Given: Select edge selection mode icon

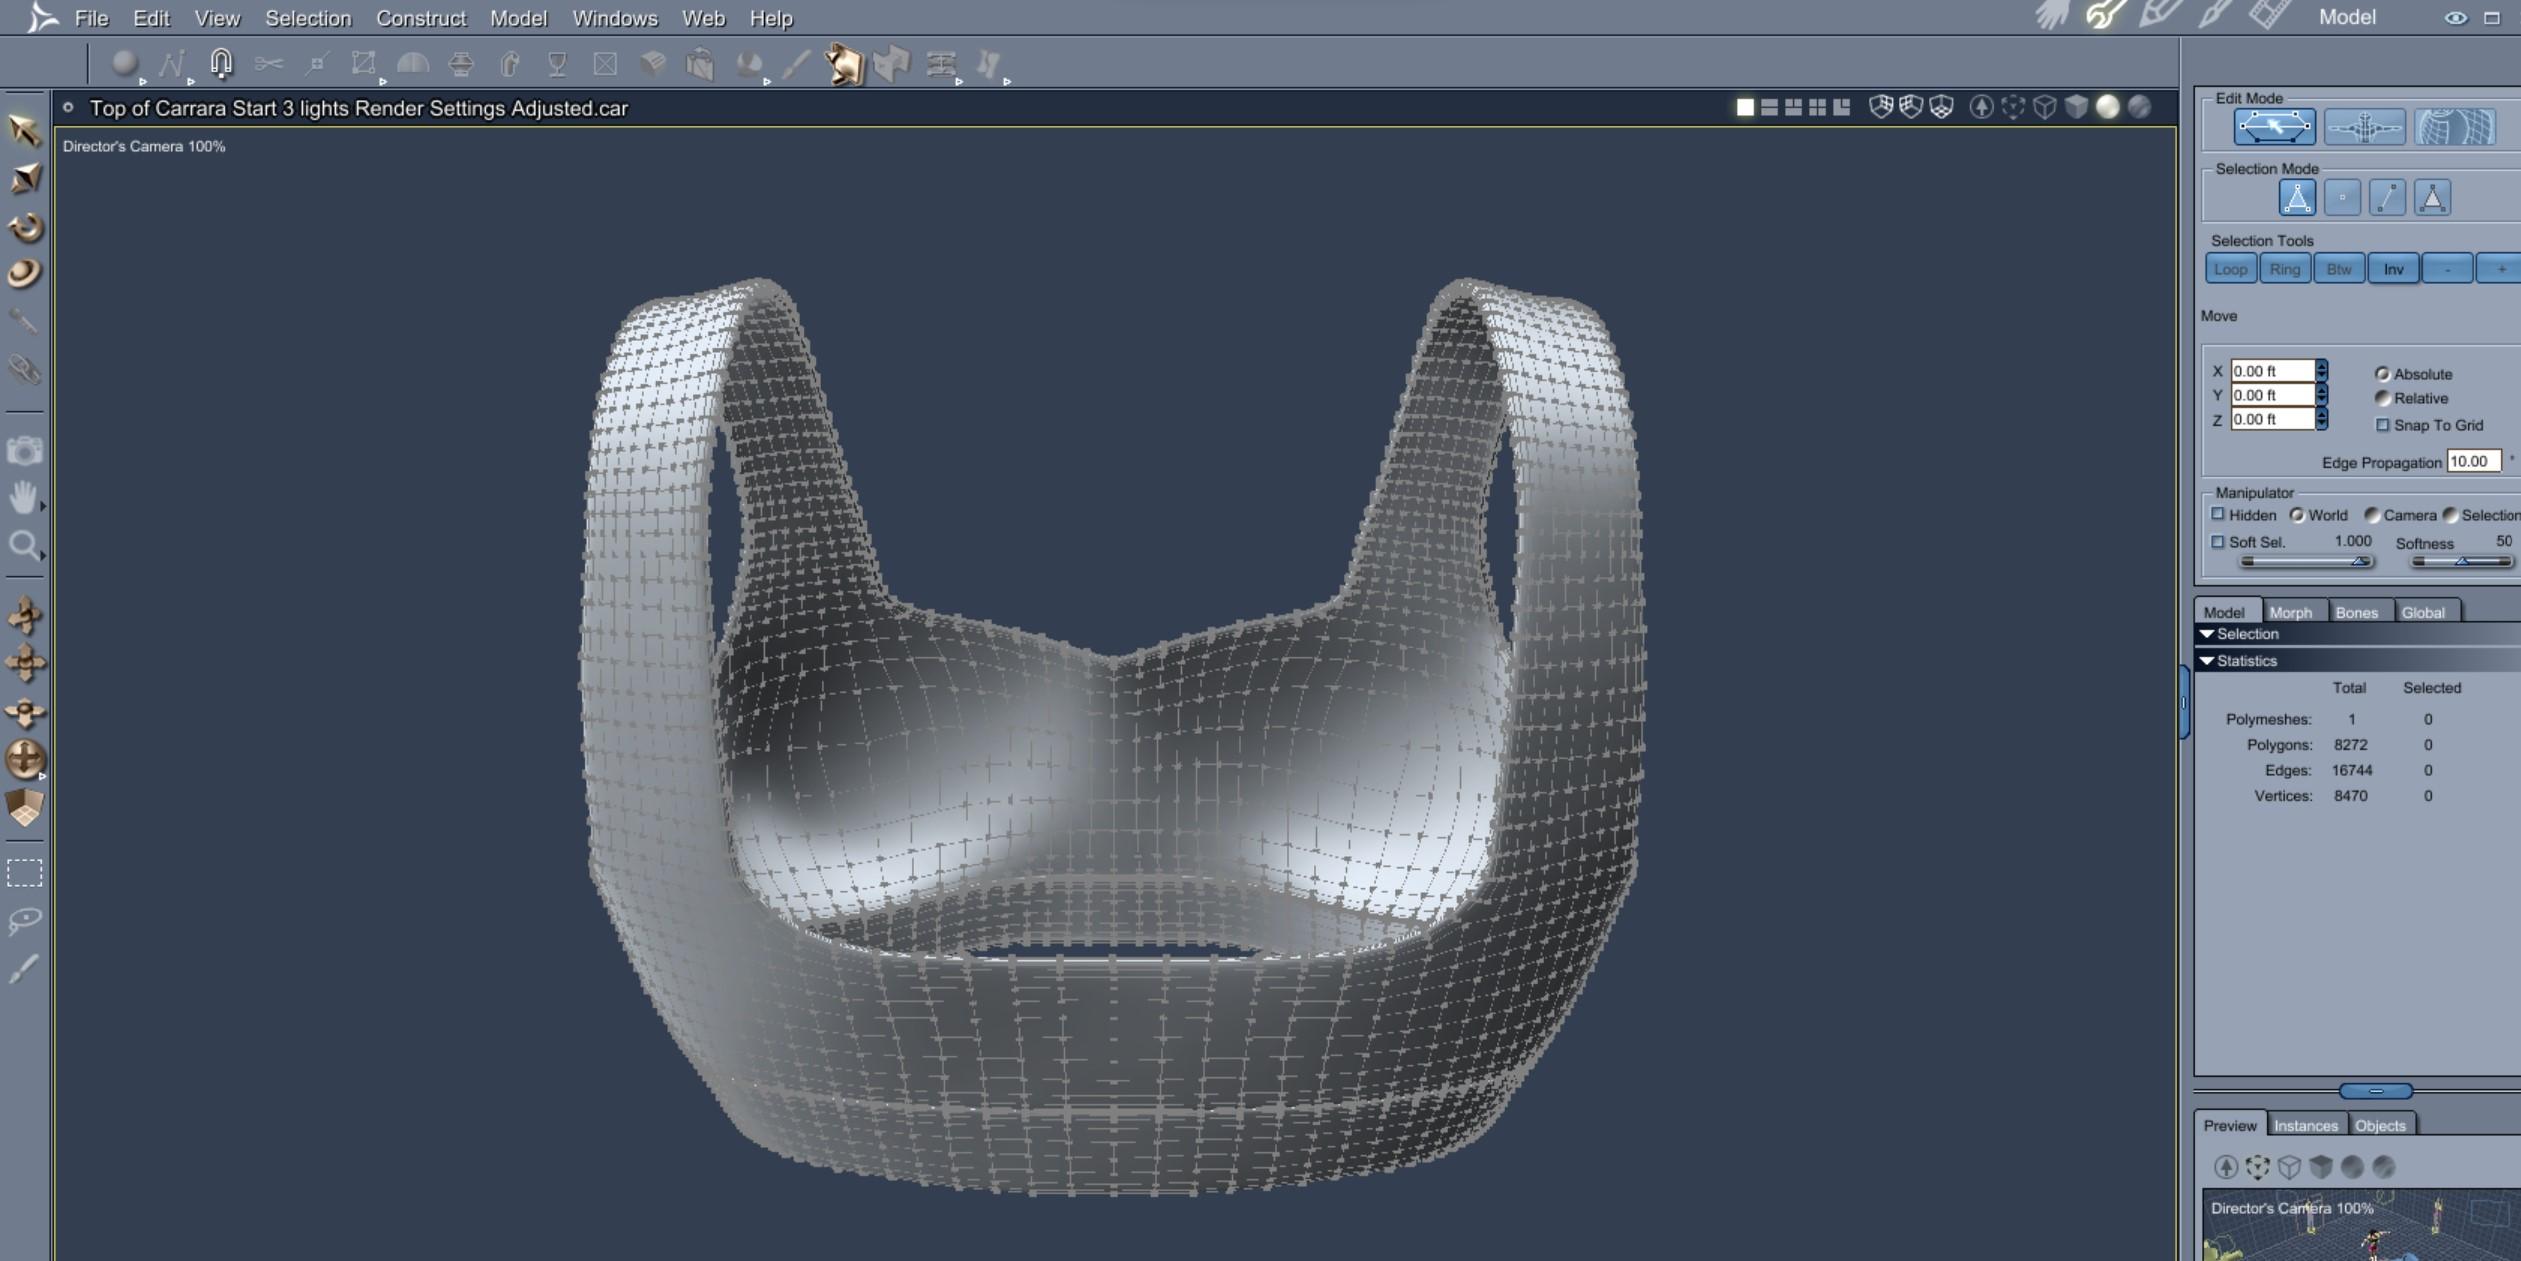Looking at the screenshot, I should tap(2387, 198).
